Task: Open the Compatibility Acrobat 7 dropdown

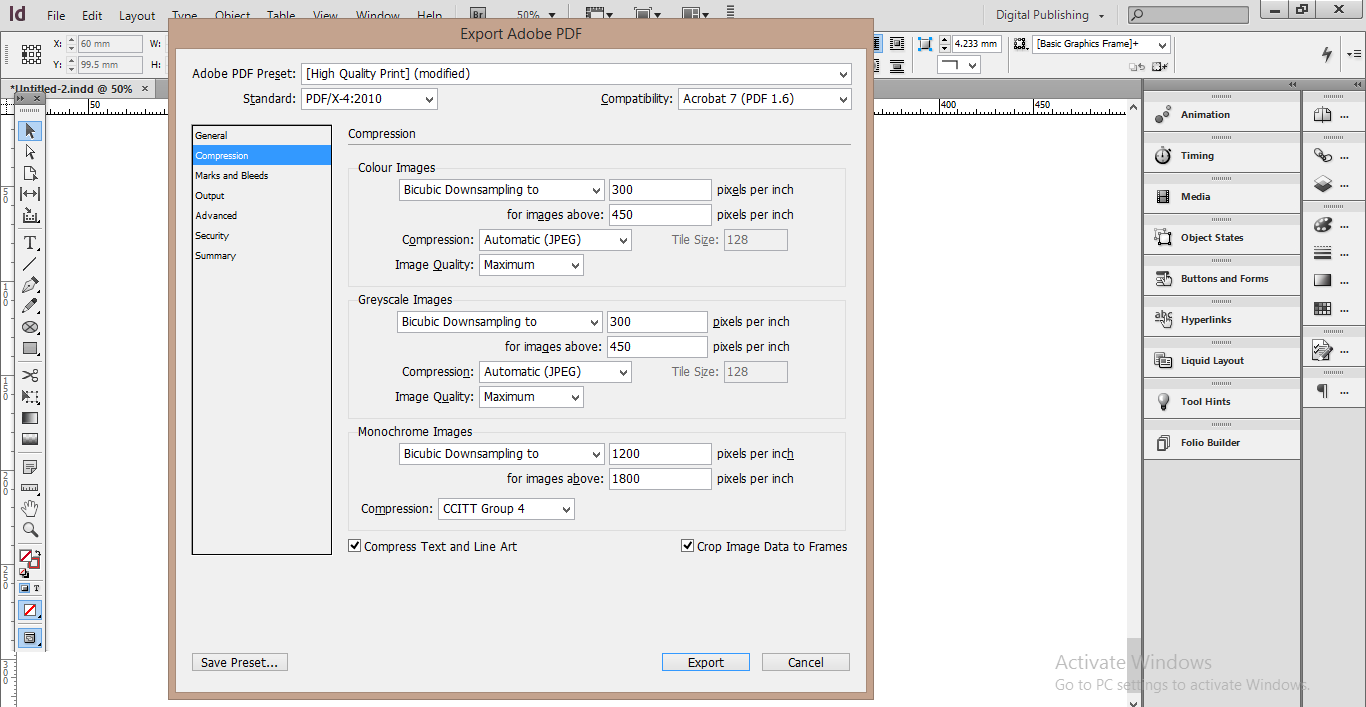Action: [765, 99]
